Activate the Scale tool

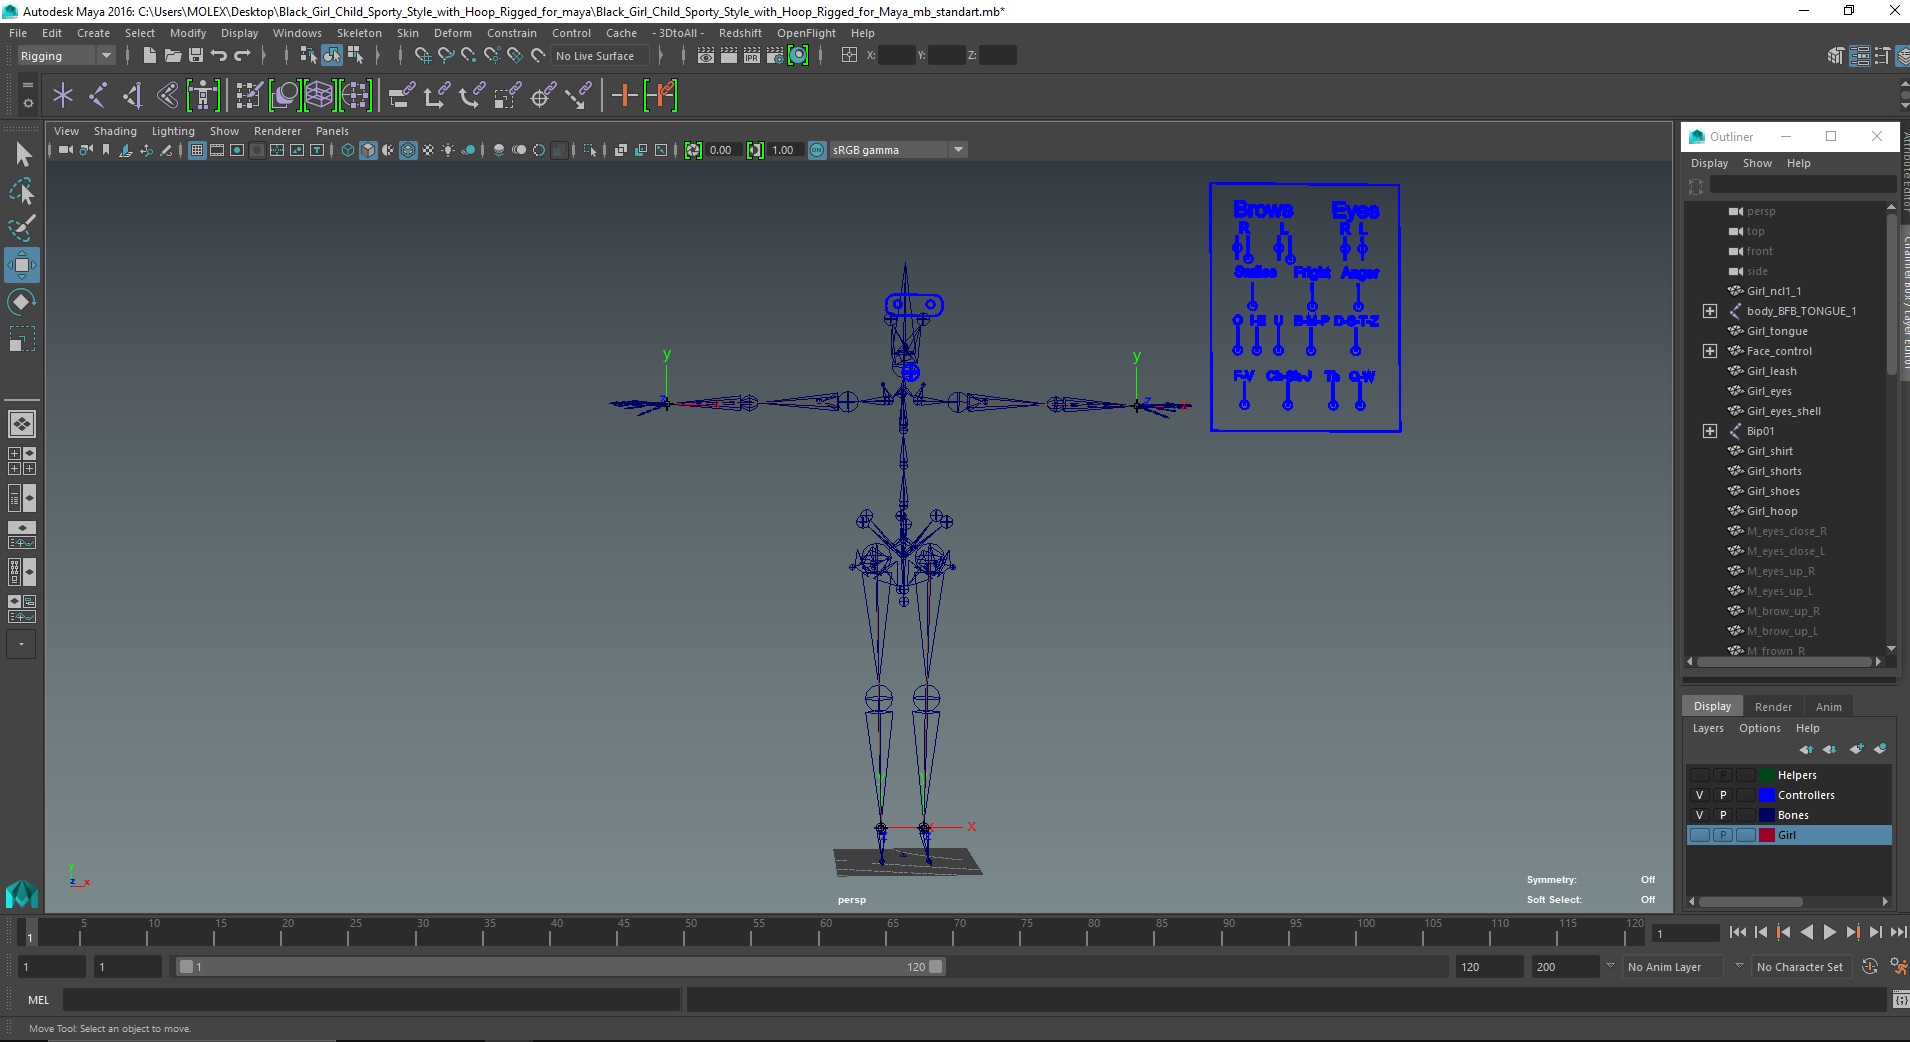pos(21,340)
